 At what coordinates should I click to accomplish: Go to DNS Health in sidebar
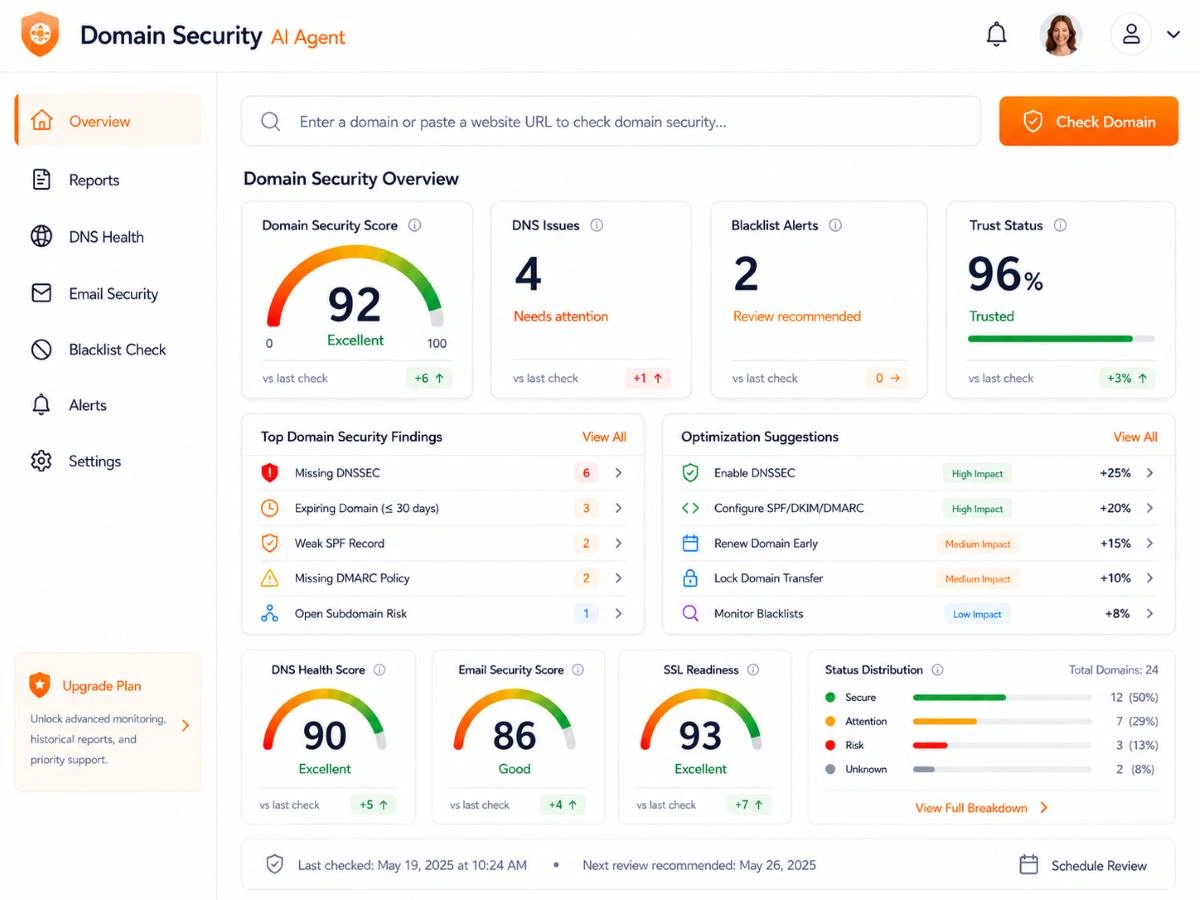coord(108,237)
